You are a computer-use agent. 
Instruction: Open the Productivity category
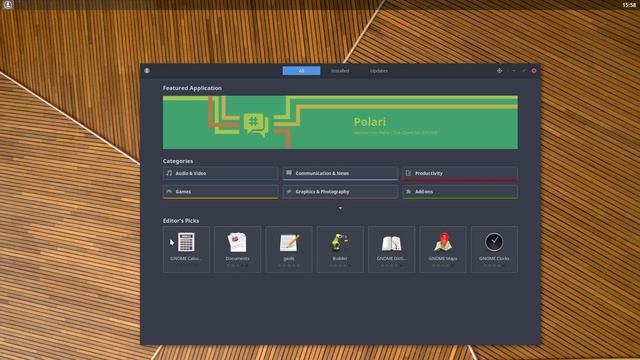pyautogui.click(x=460, y=173)
